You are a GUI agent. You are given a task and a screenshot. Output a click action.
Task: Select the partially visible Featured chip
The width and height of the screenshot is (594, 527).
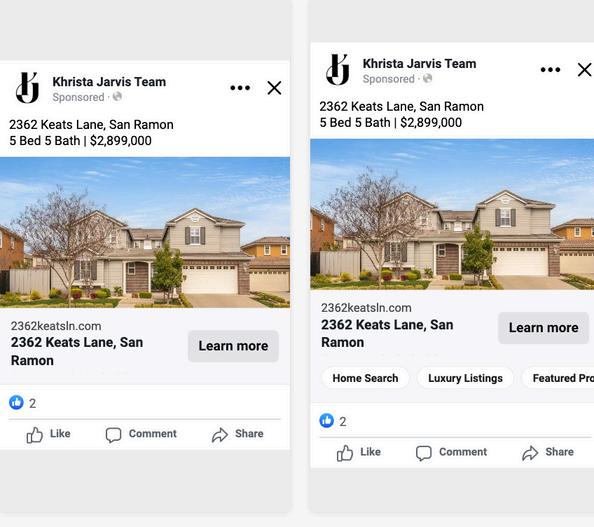tap(558, 378)
